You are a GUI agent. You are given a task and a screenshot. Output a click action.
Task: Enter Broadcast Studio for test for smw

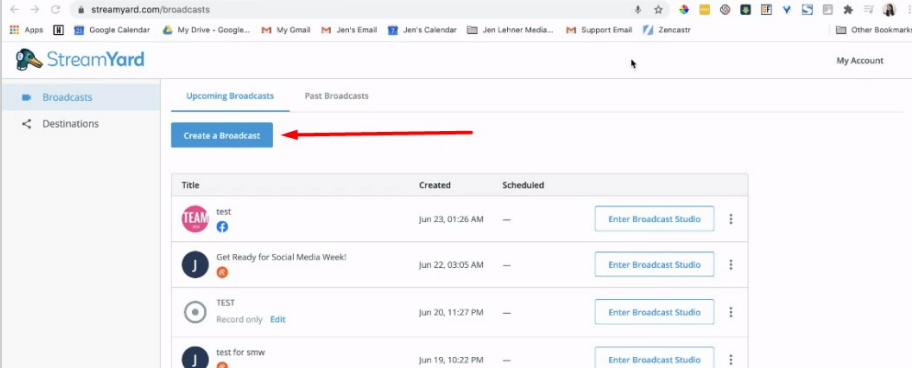(654, 358)
